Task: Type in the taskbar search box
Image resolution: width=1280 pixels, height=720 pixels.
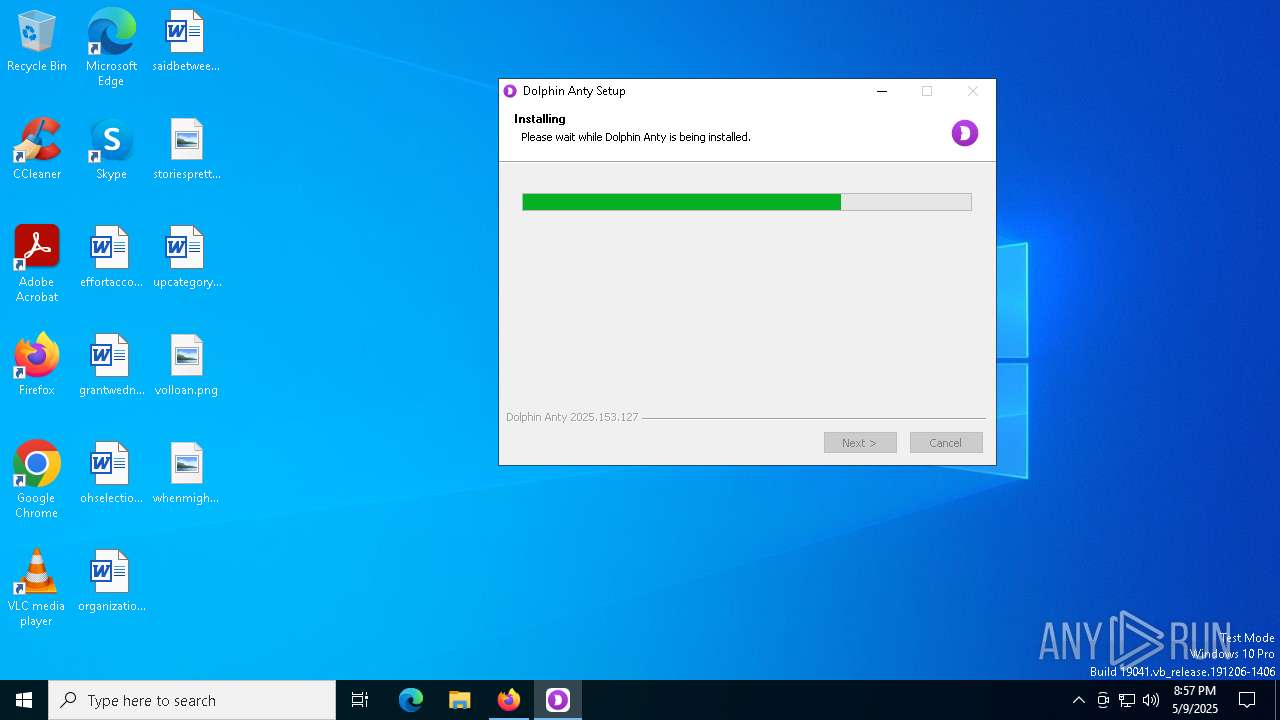Action: pos(192,700)
